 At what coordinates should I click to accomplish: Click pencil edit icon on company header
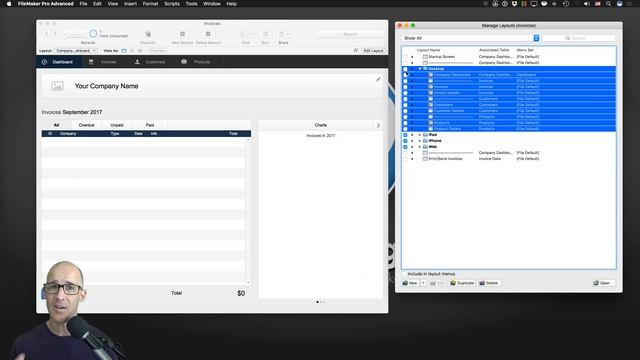pyautogui.click(x=378, y=79)
